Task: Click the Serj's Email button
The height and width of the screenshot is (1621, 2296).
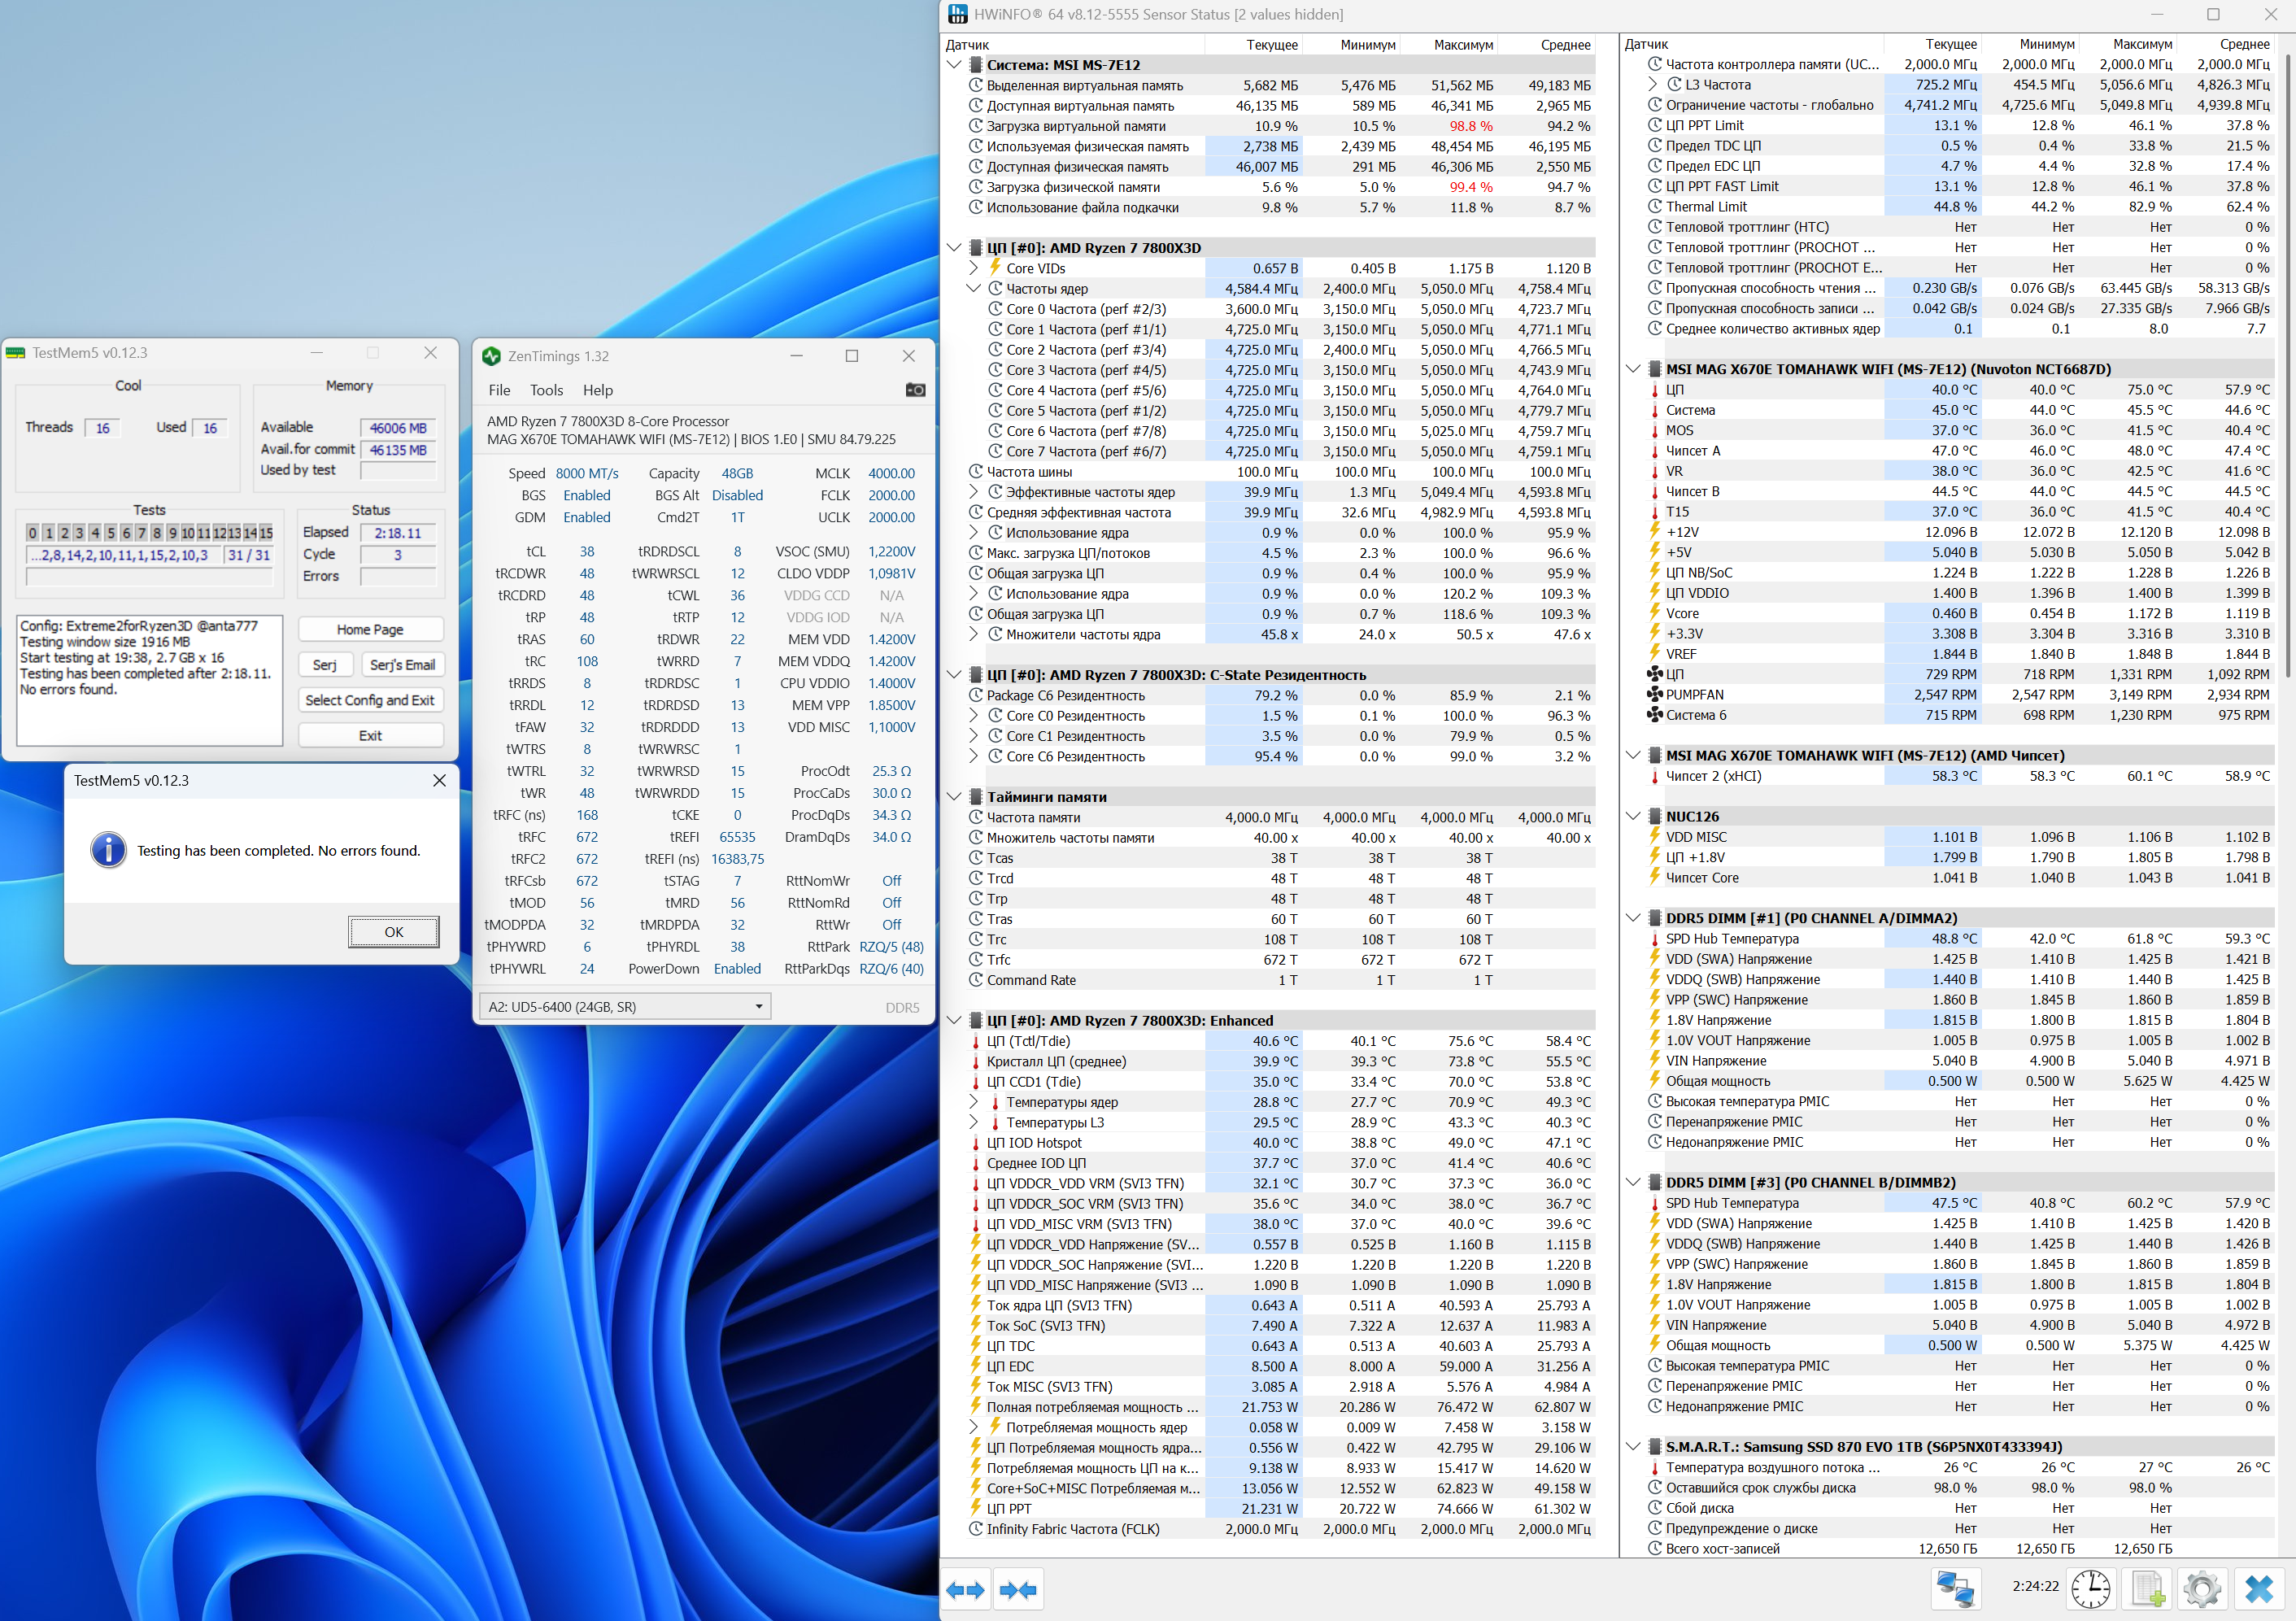Action: tap(402, 665)
